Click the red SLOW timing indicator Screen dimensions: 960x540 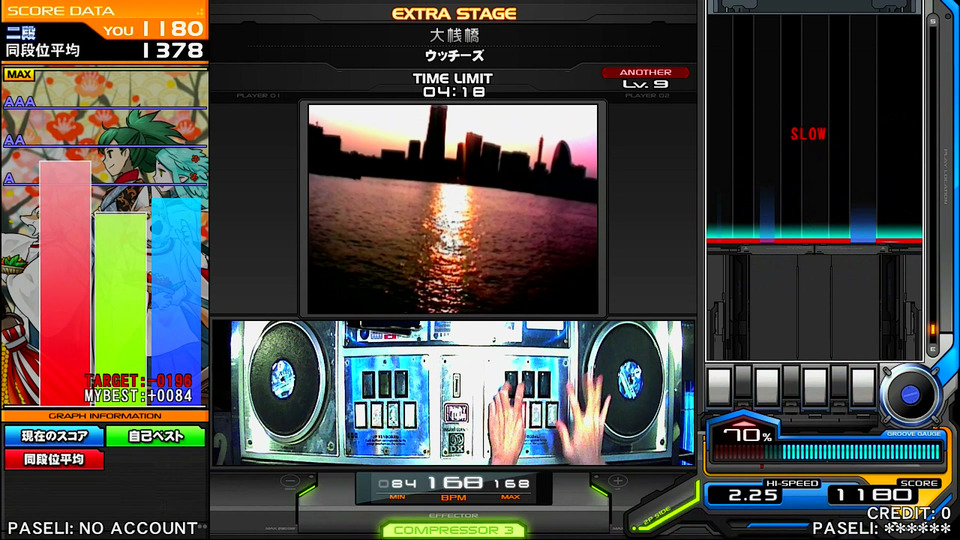(x=808, y=134)
